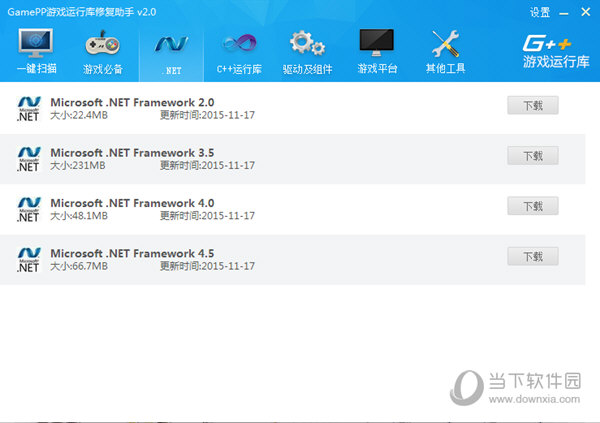Select the Microsoft .NET Framework 3.5 title
The image size is (600, 423).
(x=132, y=153)
